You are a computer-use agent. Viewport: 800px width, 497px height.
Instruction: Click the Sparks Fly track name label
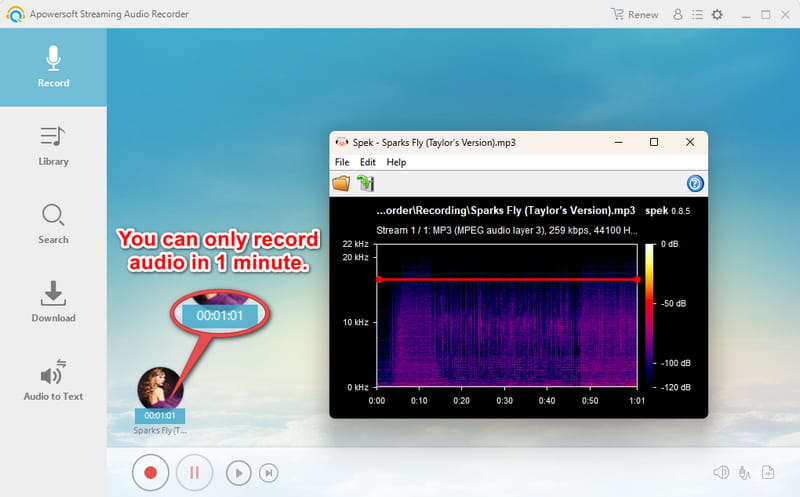tap(160, 430)
